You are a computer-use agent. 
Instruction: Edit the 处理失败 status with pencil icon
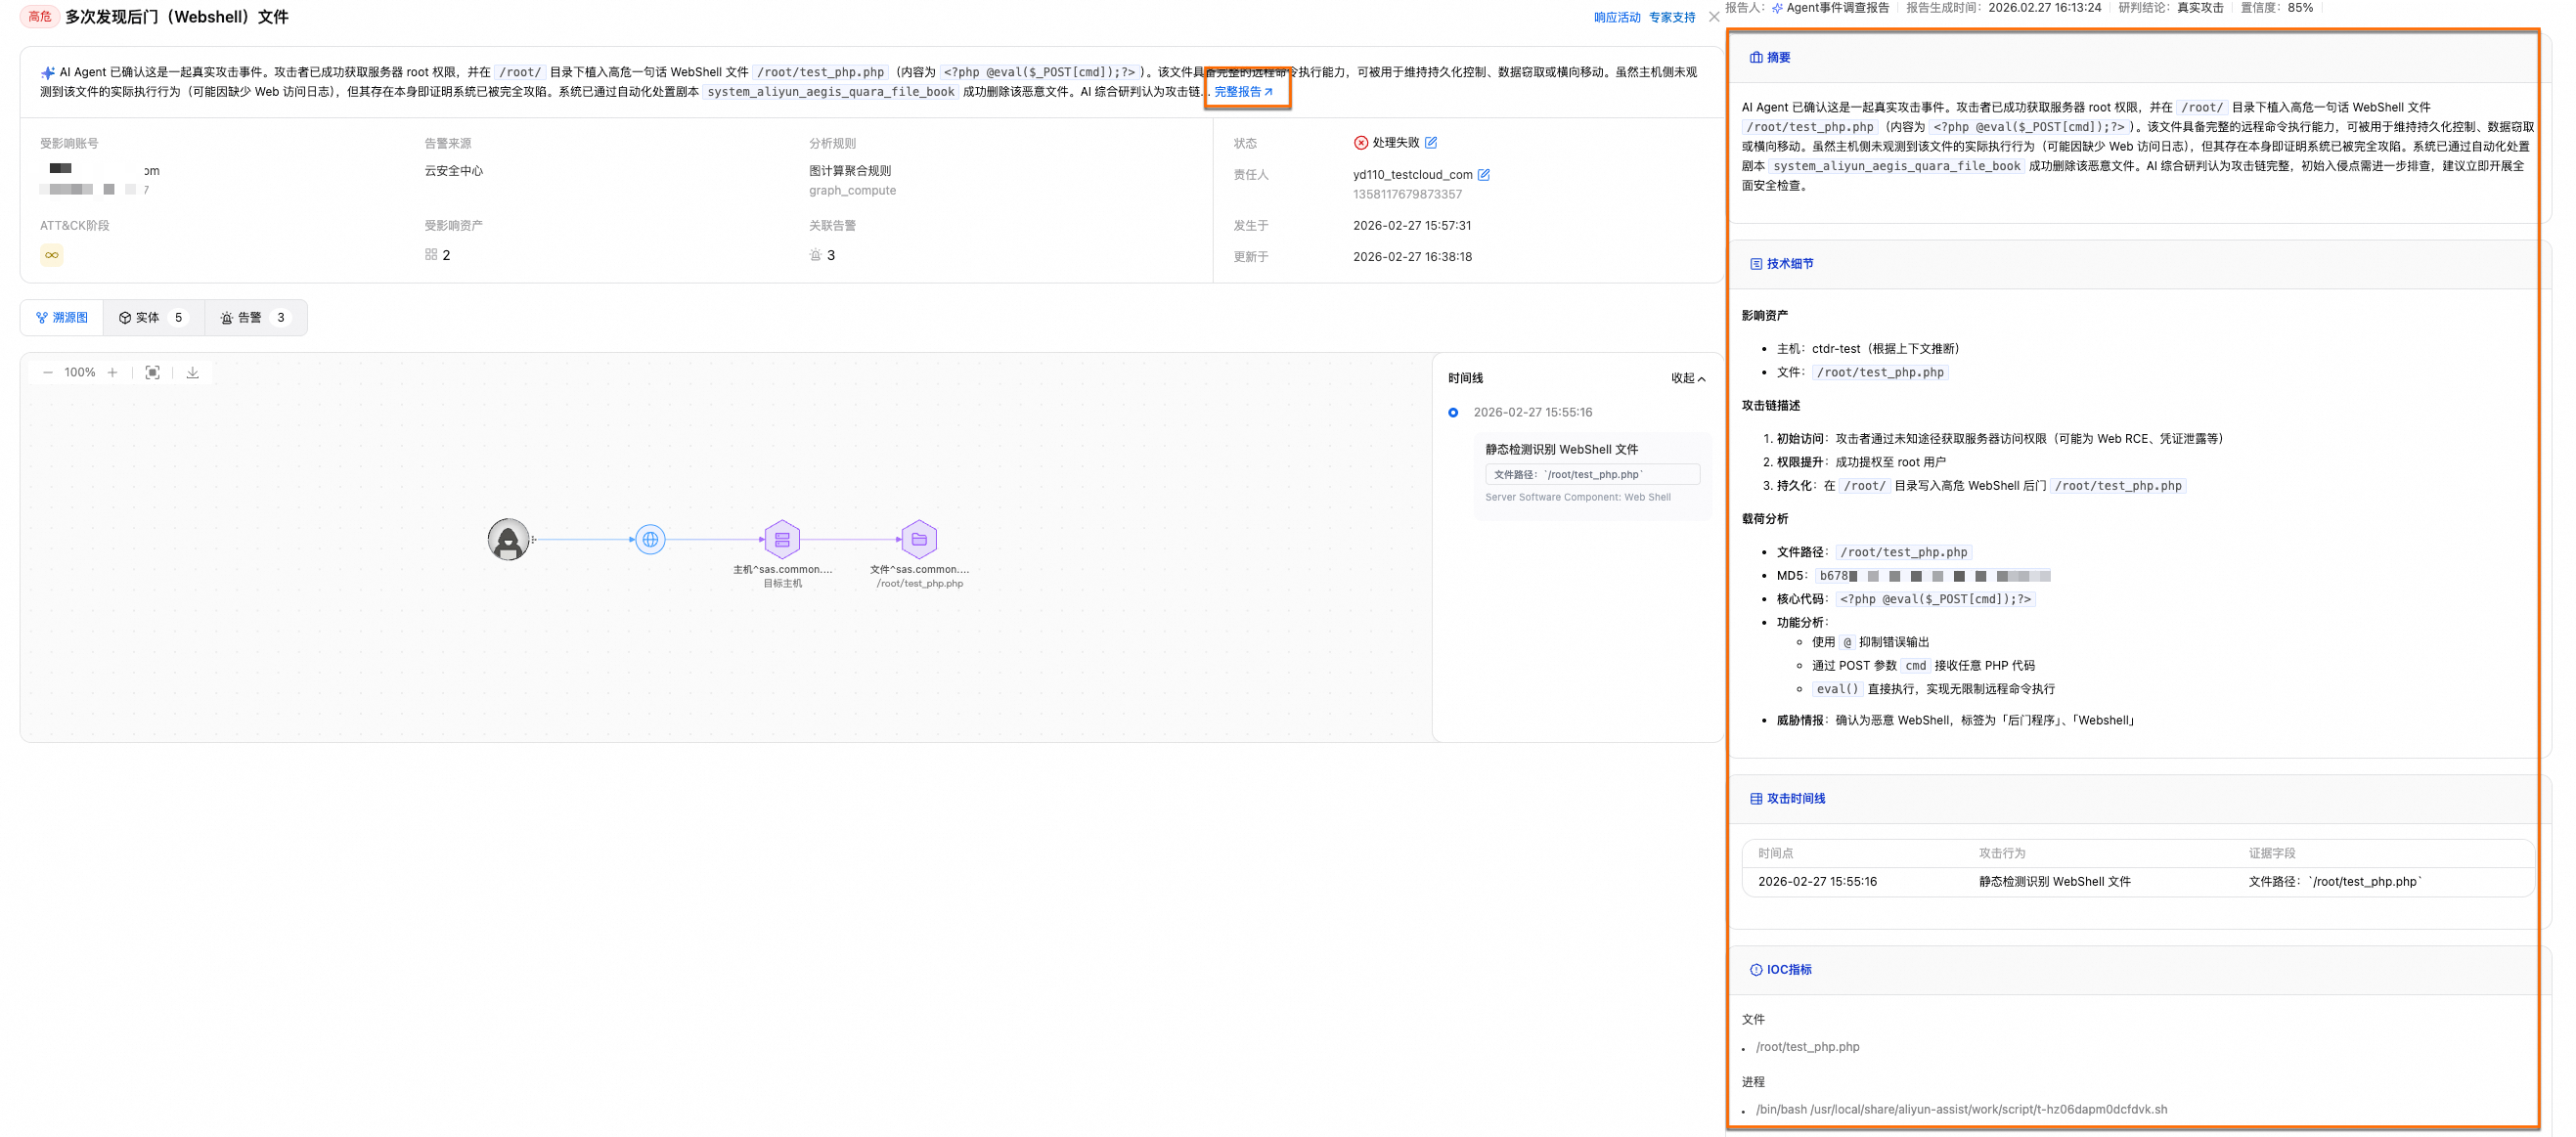click(x=1431, y=143)
